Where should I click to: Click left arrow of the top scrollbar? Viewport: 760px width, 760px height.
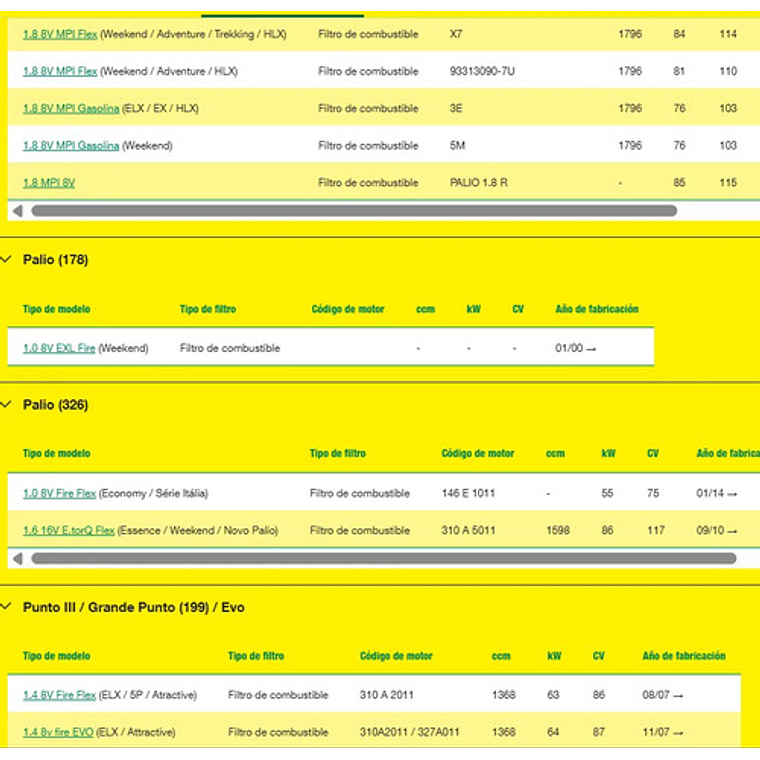(17, 211)
